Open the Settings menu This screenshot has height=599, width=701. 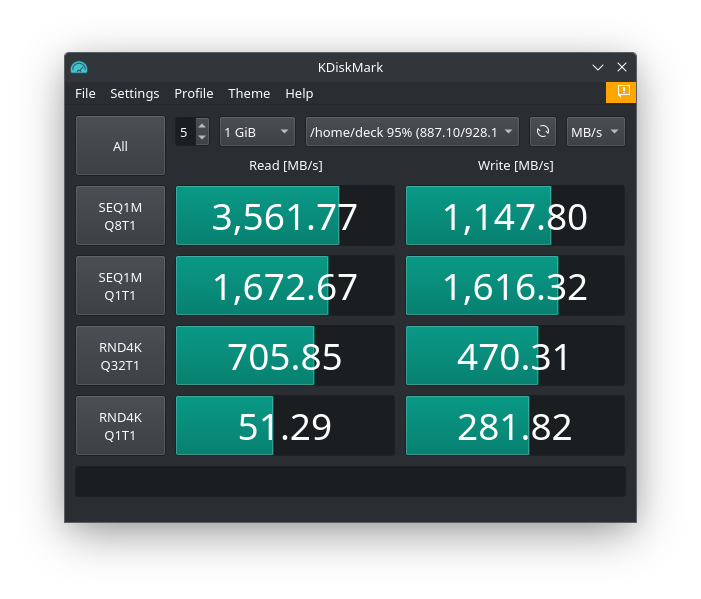coord(135,93)
